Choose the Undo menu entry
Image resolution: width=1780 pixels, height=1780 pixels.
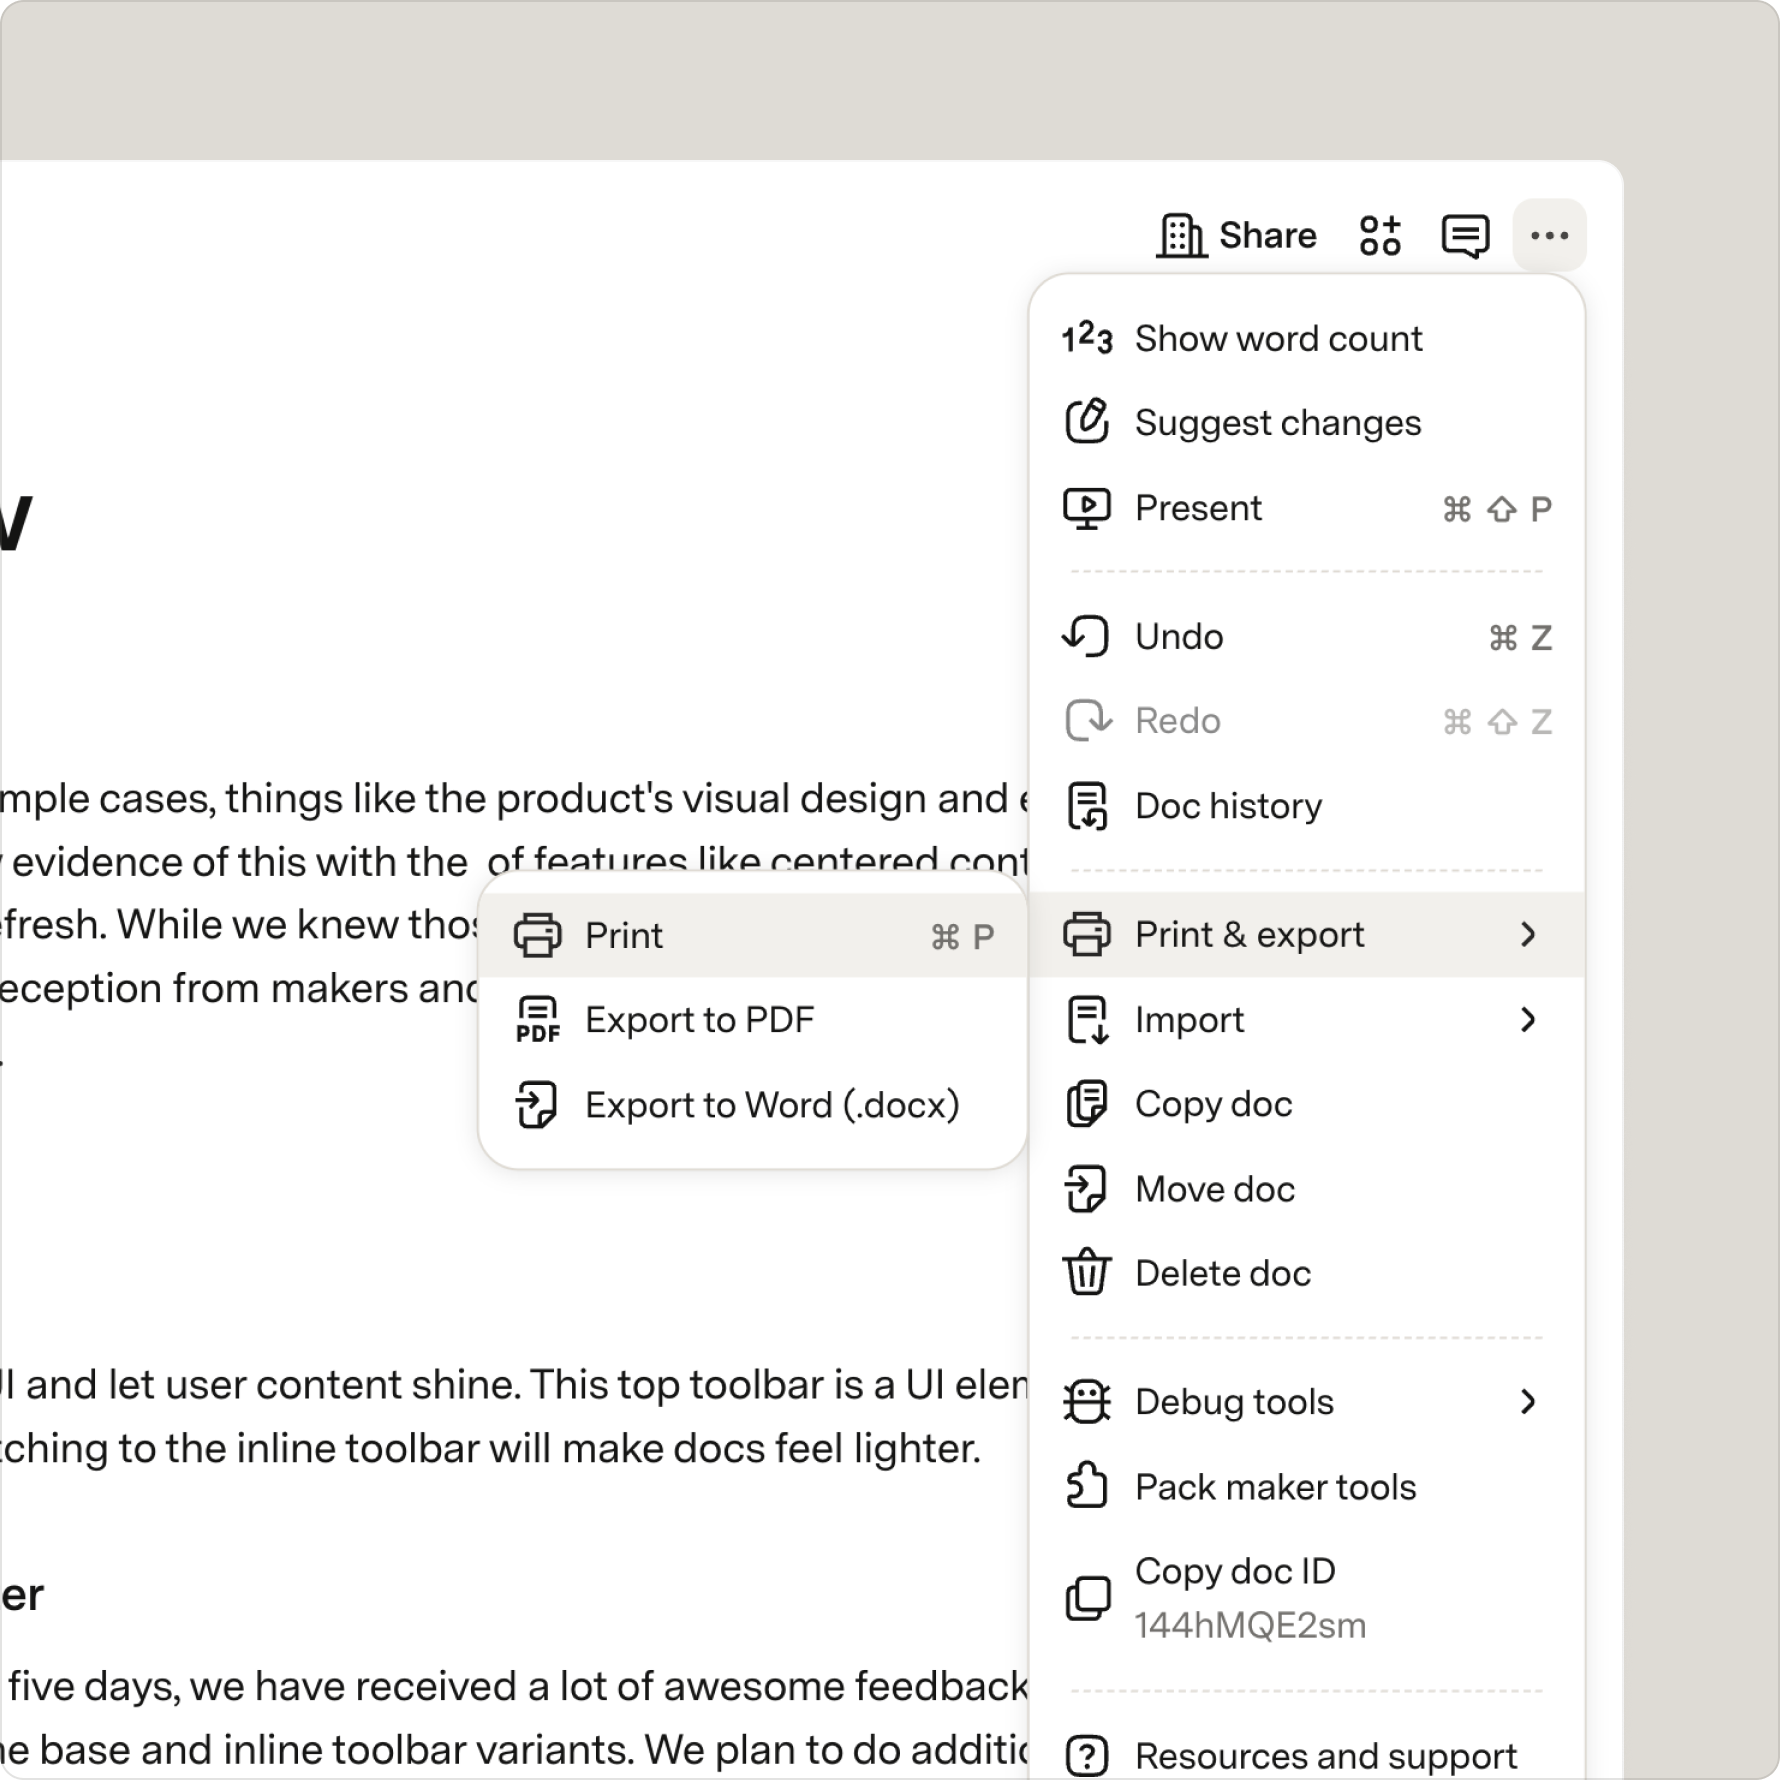1306,637
